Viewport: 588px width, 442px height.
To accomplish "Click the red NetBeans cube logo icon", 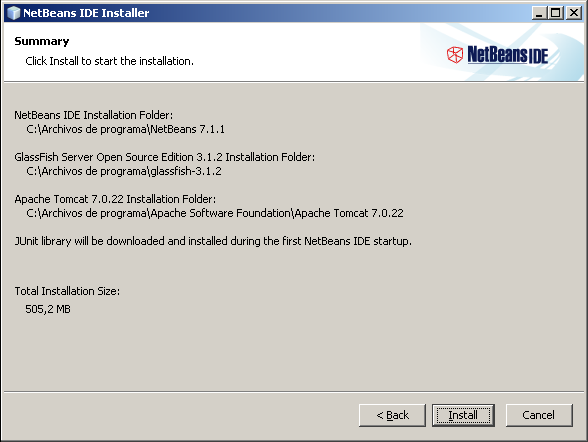I will (454, 55).
